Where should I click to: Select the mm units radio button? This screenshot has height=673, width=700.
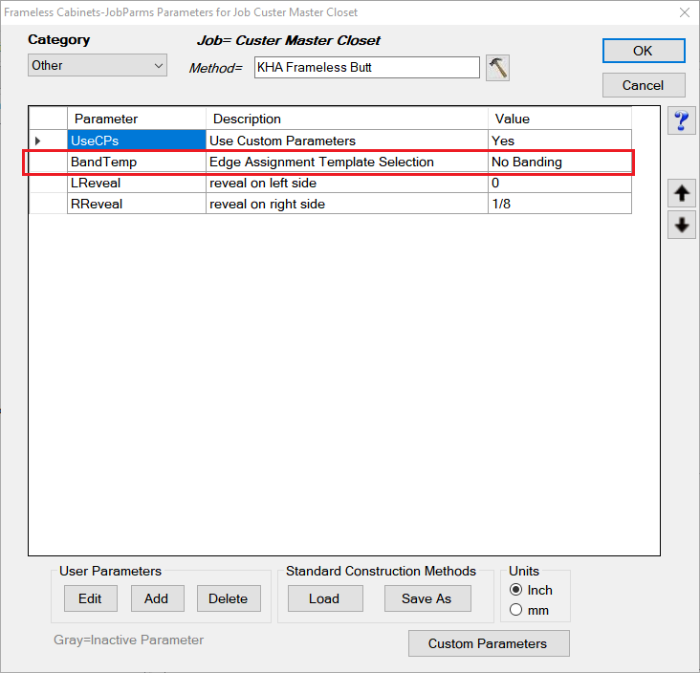(516, 609)
